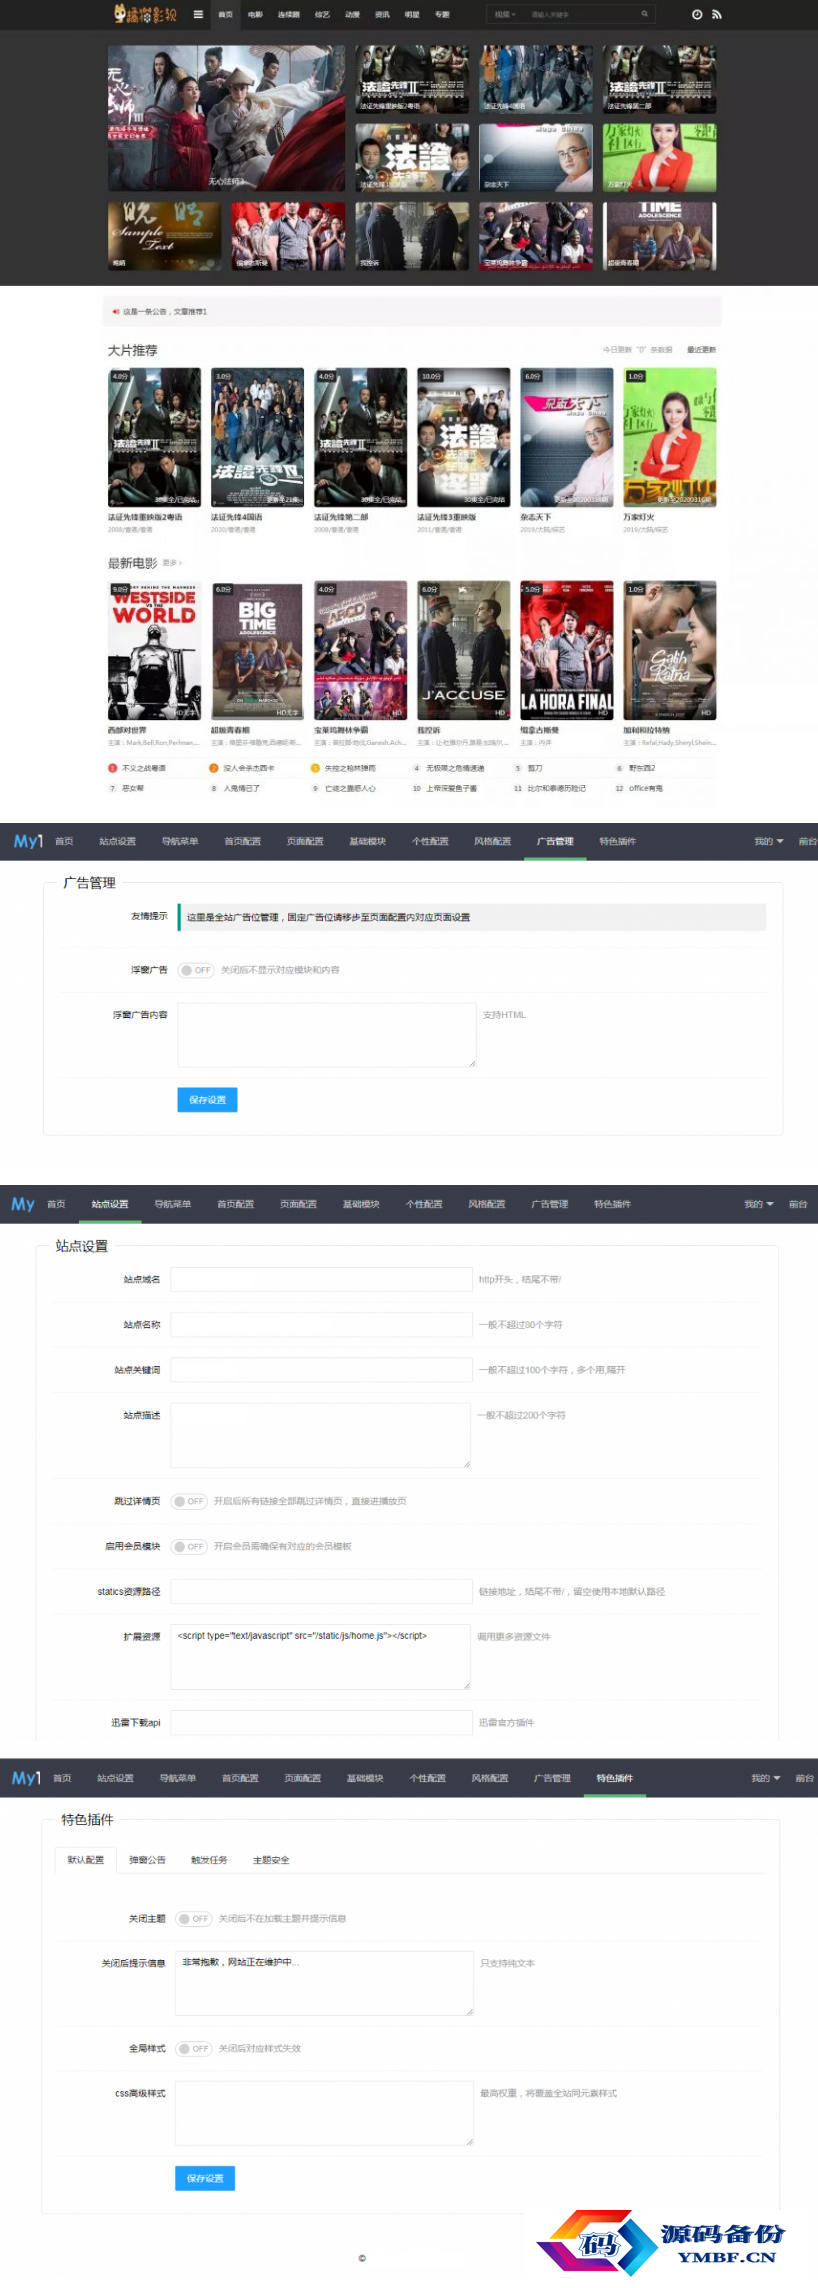The height and width of the screenshot is (2288, 818).
Task: Open the hamburger menu icon in site header
Action: [198, 14]
